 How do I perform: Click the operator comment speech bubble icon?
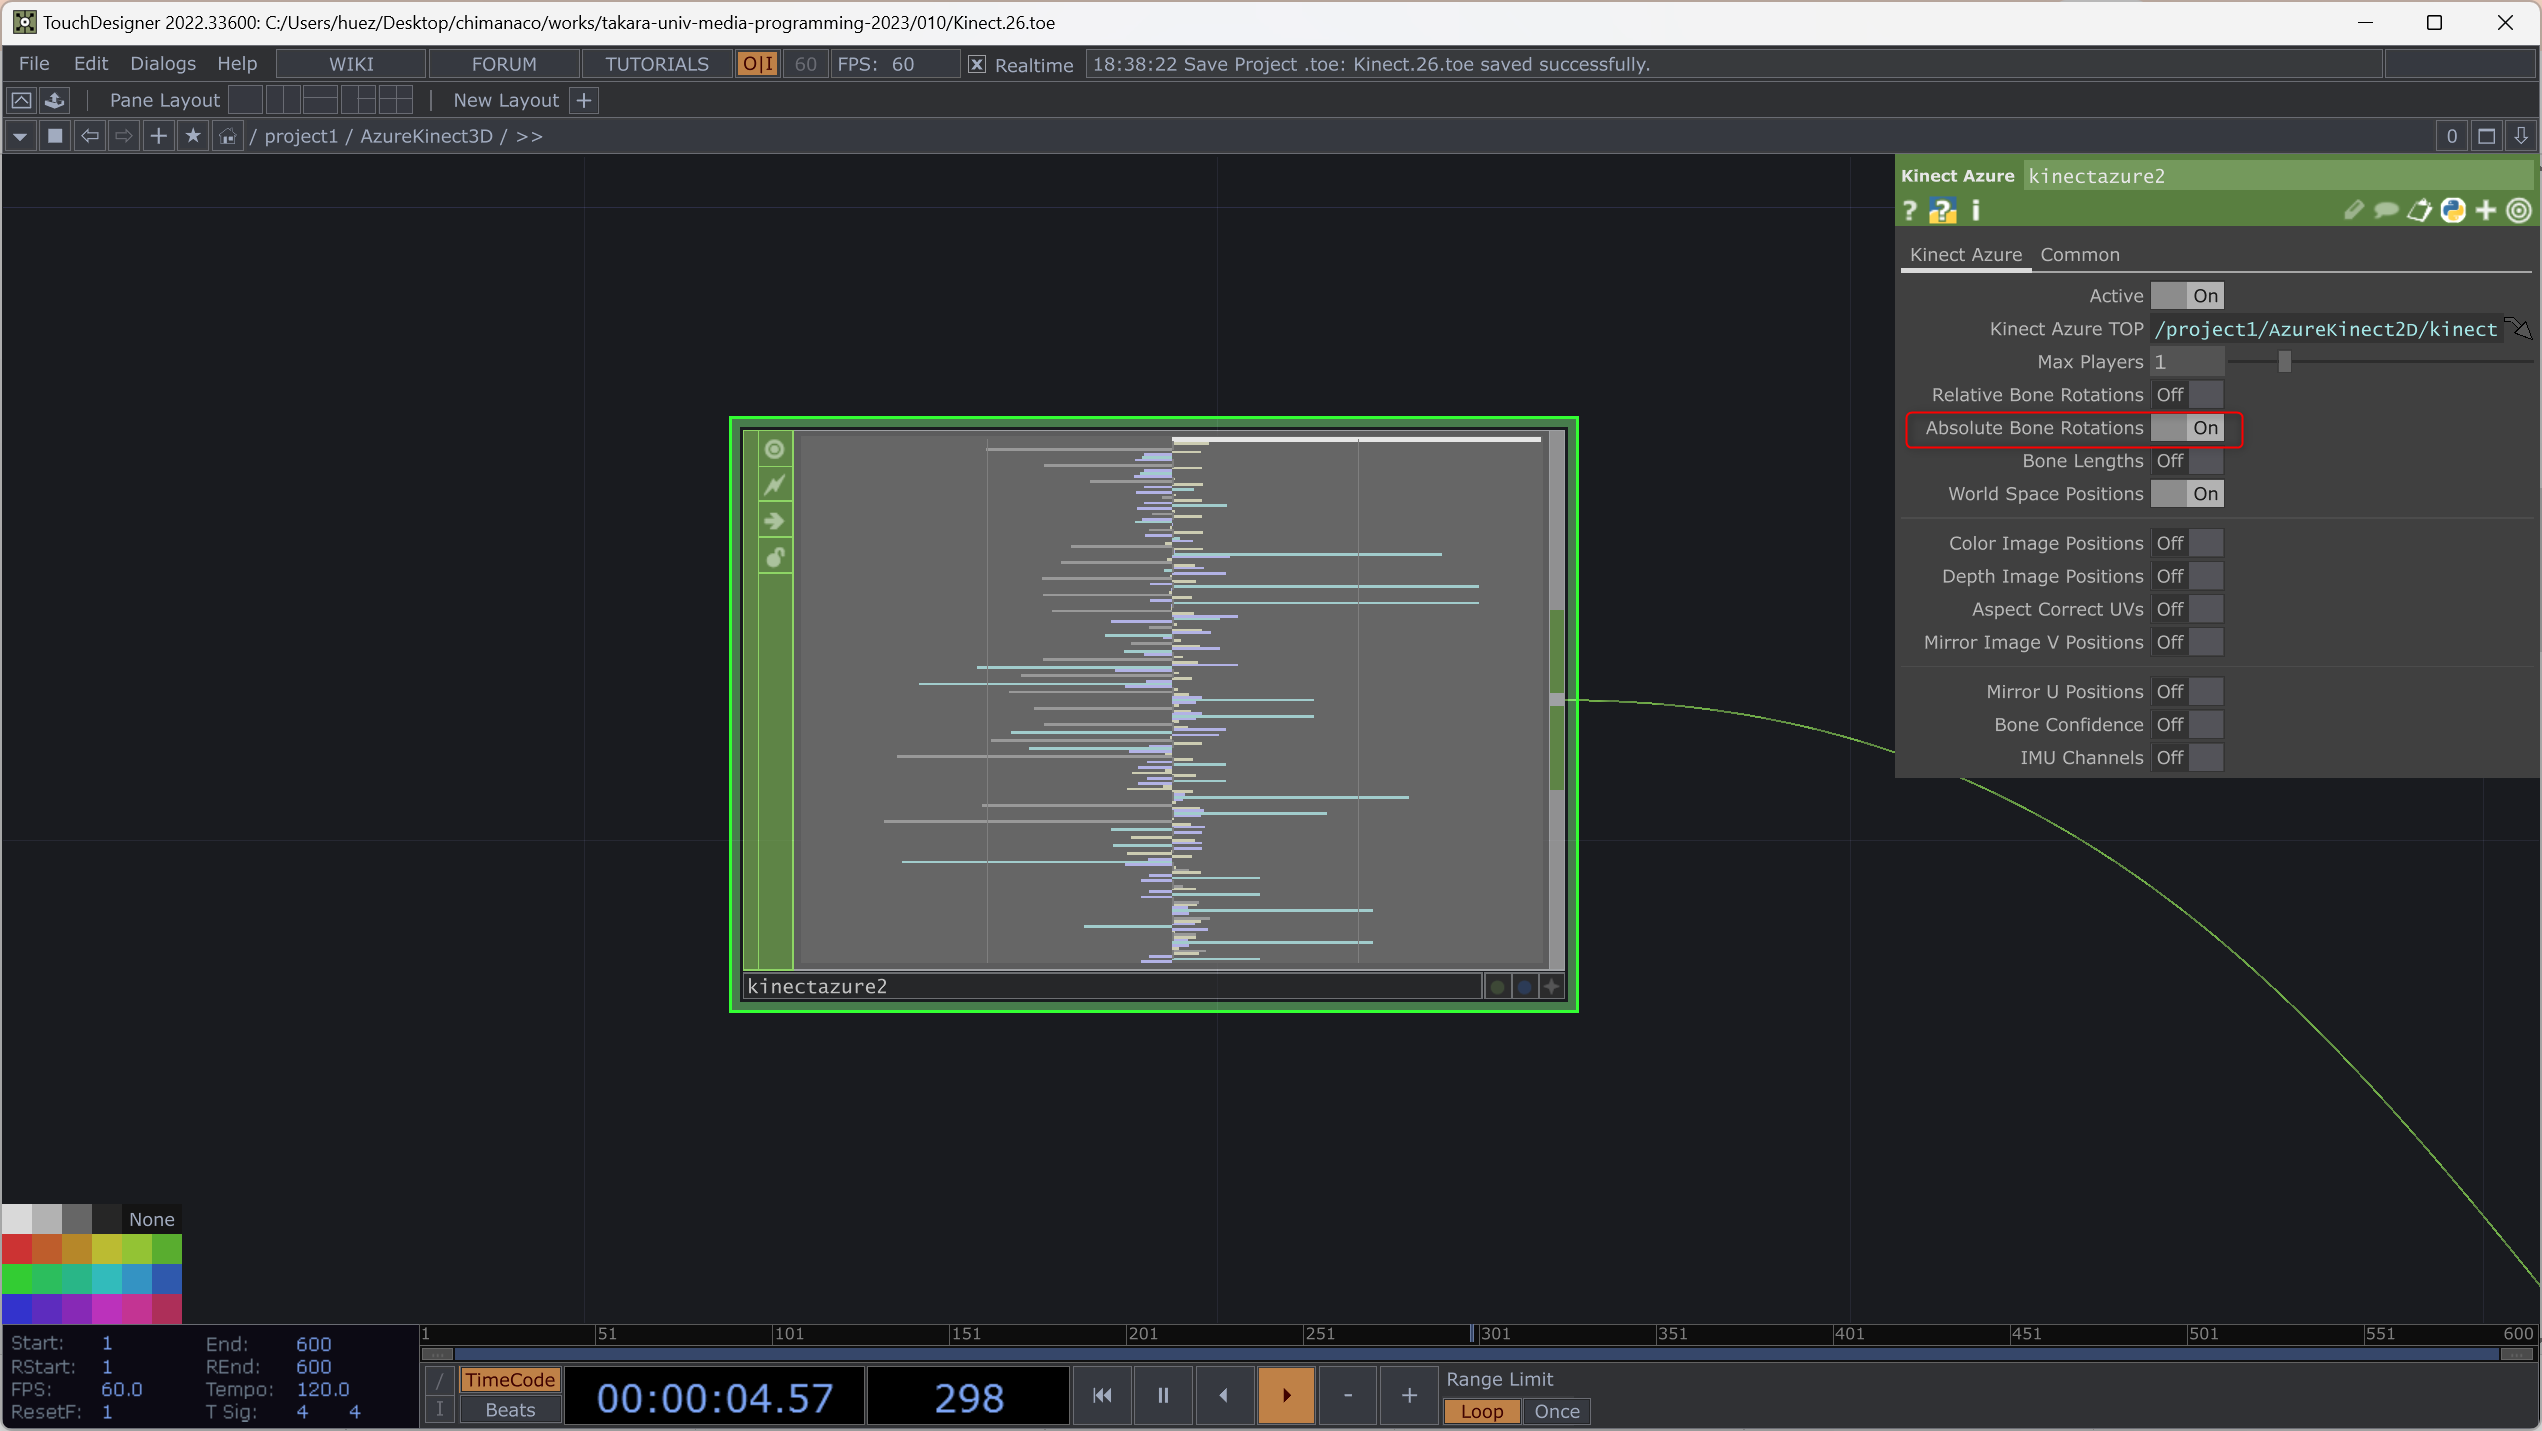click(x=2386, y=211)
